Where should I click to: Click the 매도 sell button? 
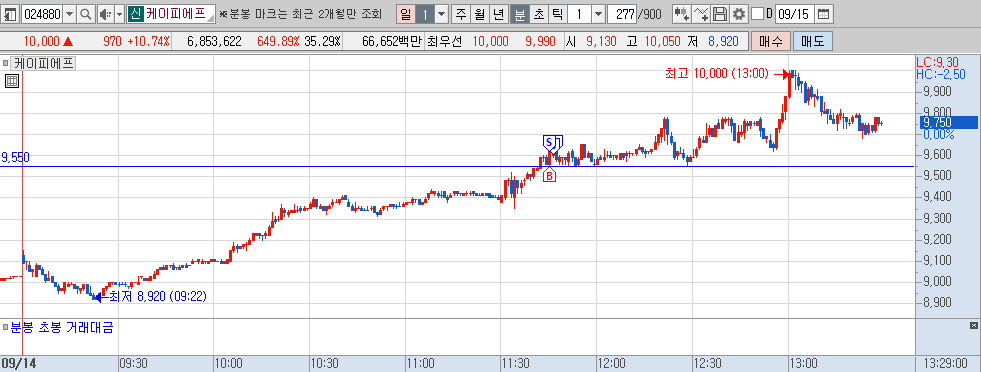click(813, 42)
